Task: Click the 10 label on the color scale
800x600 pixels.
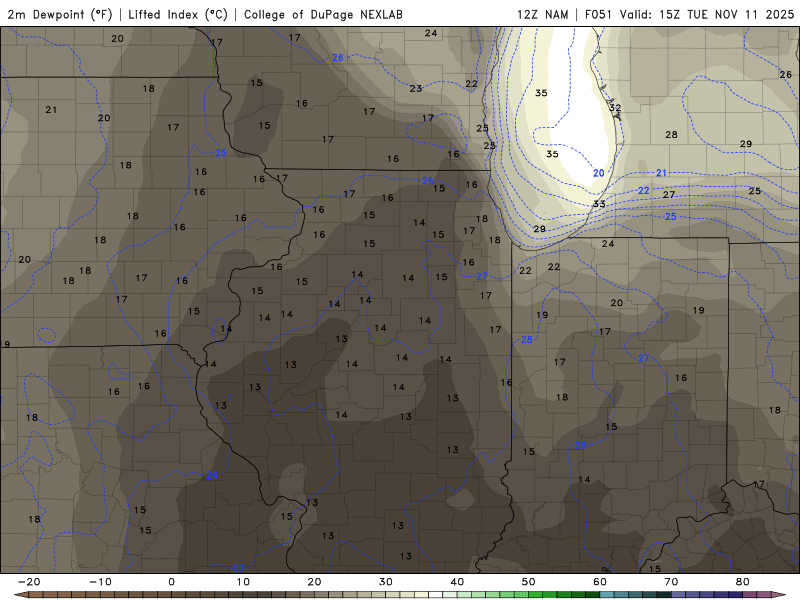Action: click(x=243, y=582)
